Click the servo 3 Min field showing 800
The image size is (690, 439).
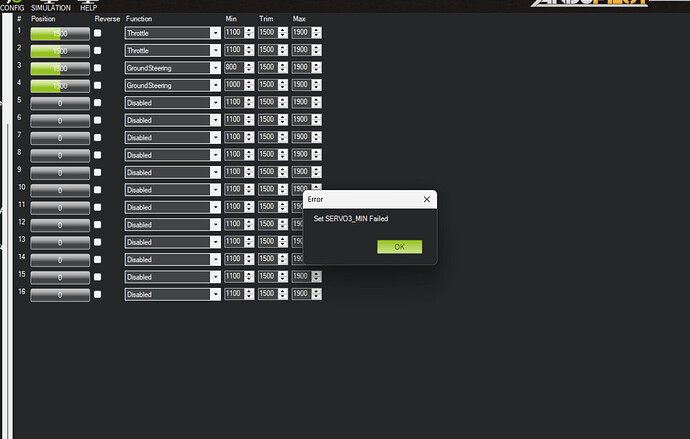click(234, 68)
